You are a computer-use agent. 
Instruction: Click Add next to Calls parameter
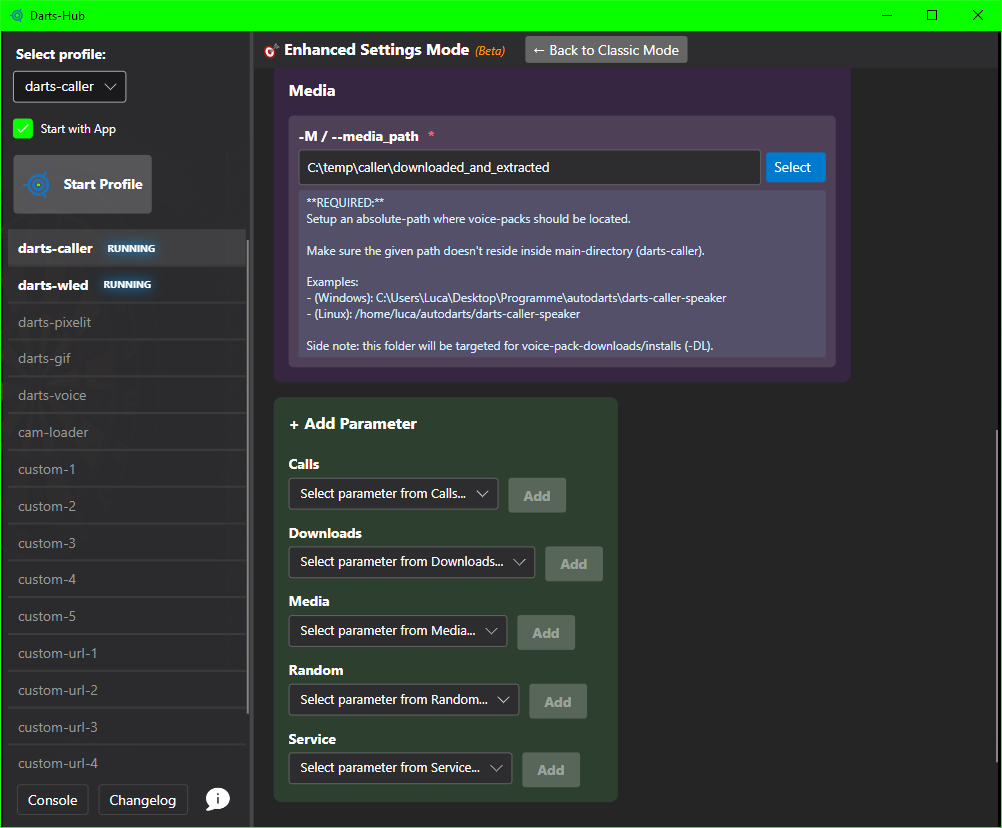[x=537, y=496]
